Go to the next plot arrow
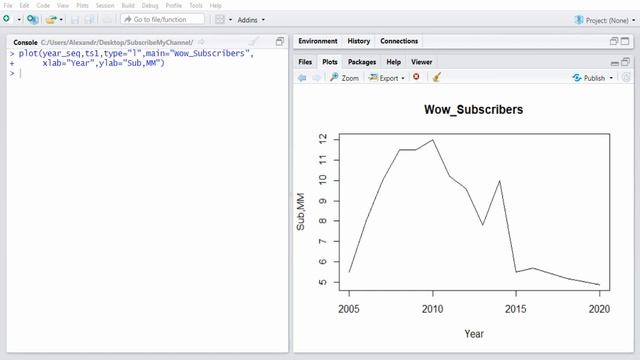640x360 pixels. click(316, 78)
